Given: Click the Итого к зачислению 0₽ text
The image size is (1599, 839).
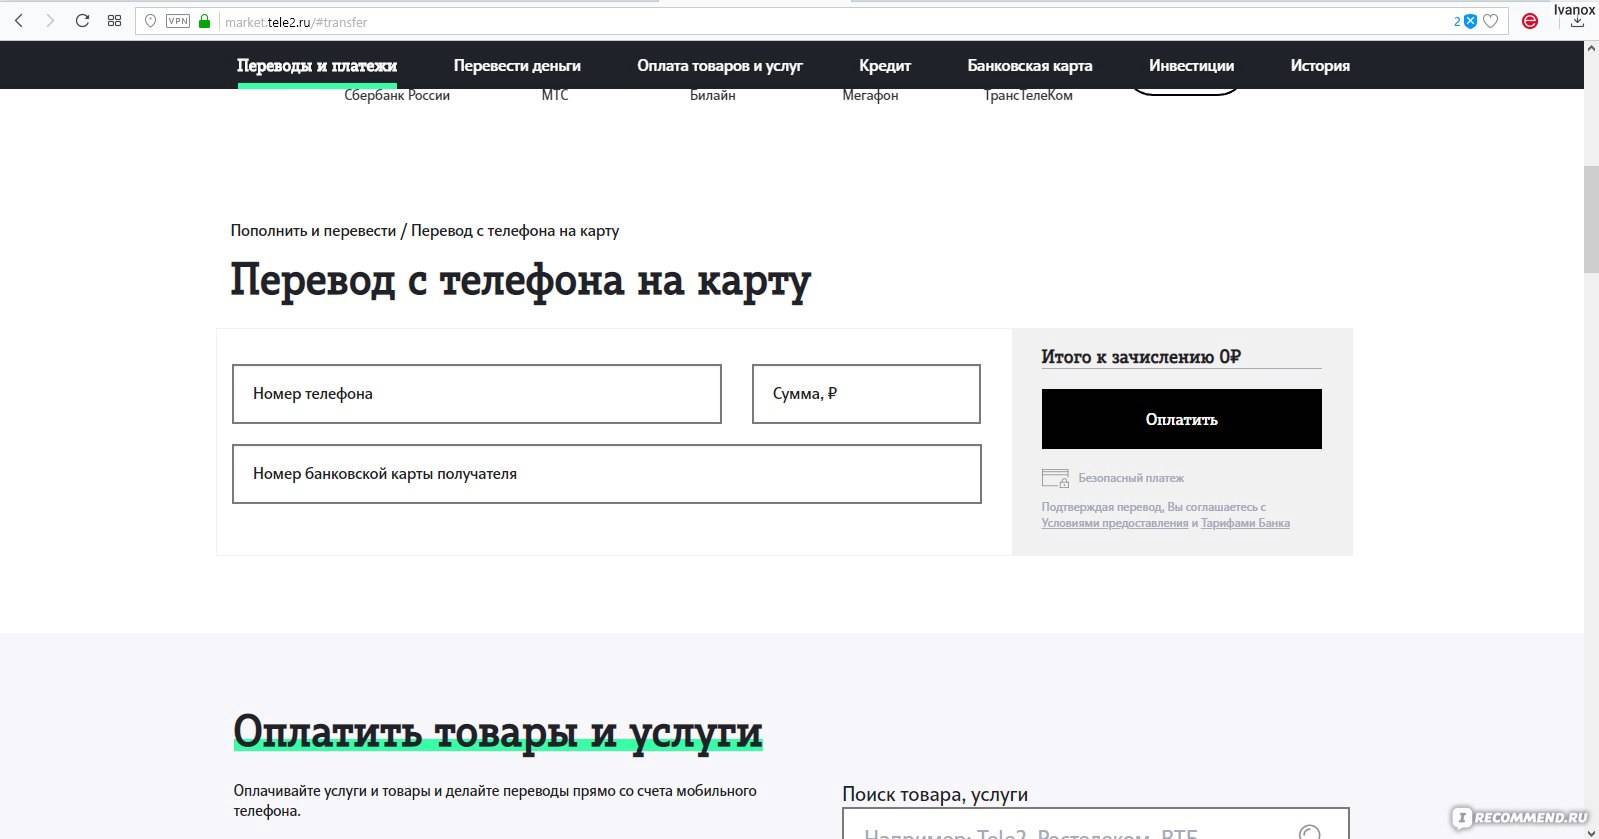Looking at the screenshot, I should tap(1141, 357).
